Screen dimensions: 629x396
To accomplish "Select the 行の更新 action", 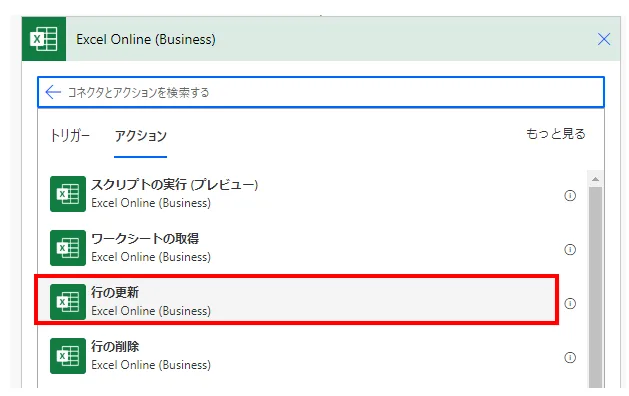I will click(297, 300).
